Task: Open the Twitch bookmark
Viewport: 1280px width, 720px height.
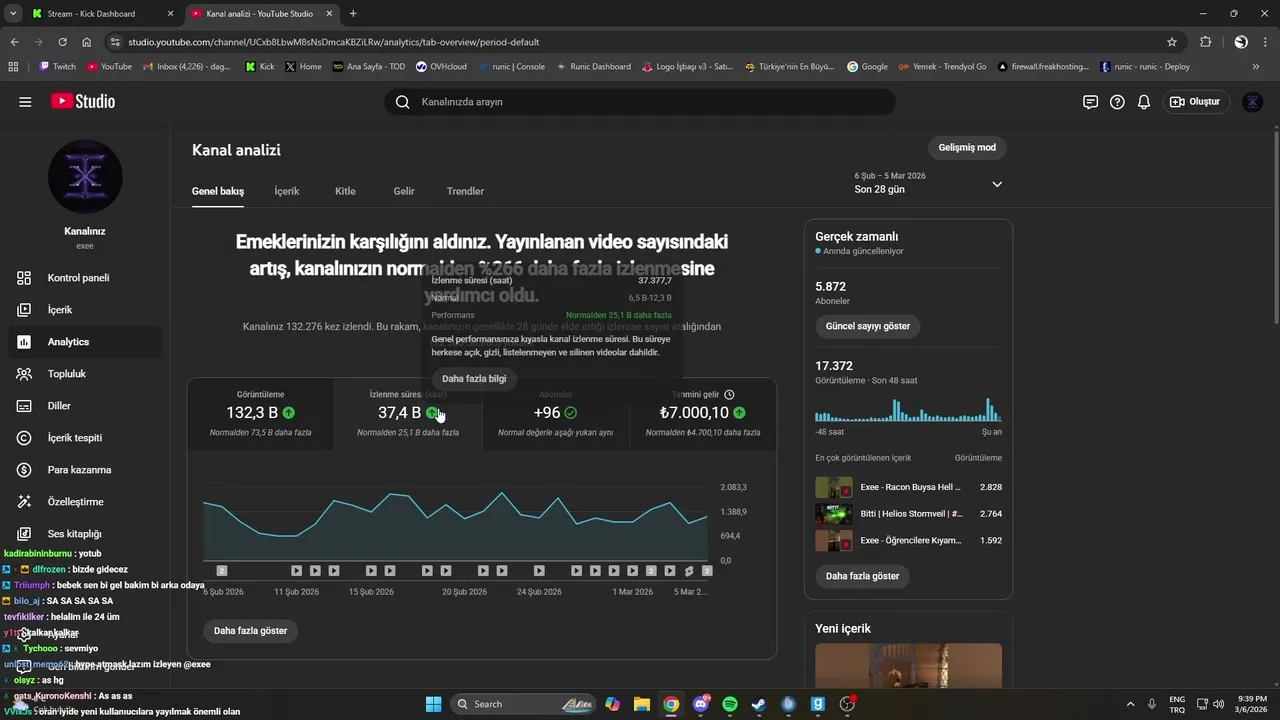Action: (58, 67)
